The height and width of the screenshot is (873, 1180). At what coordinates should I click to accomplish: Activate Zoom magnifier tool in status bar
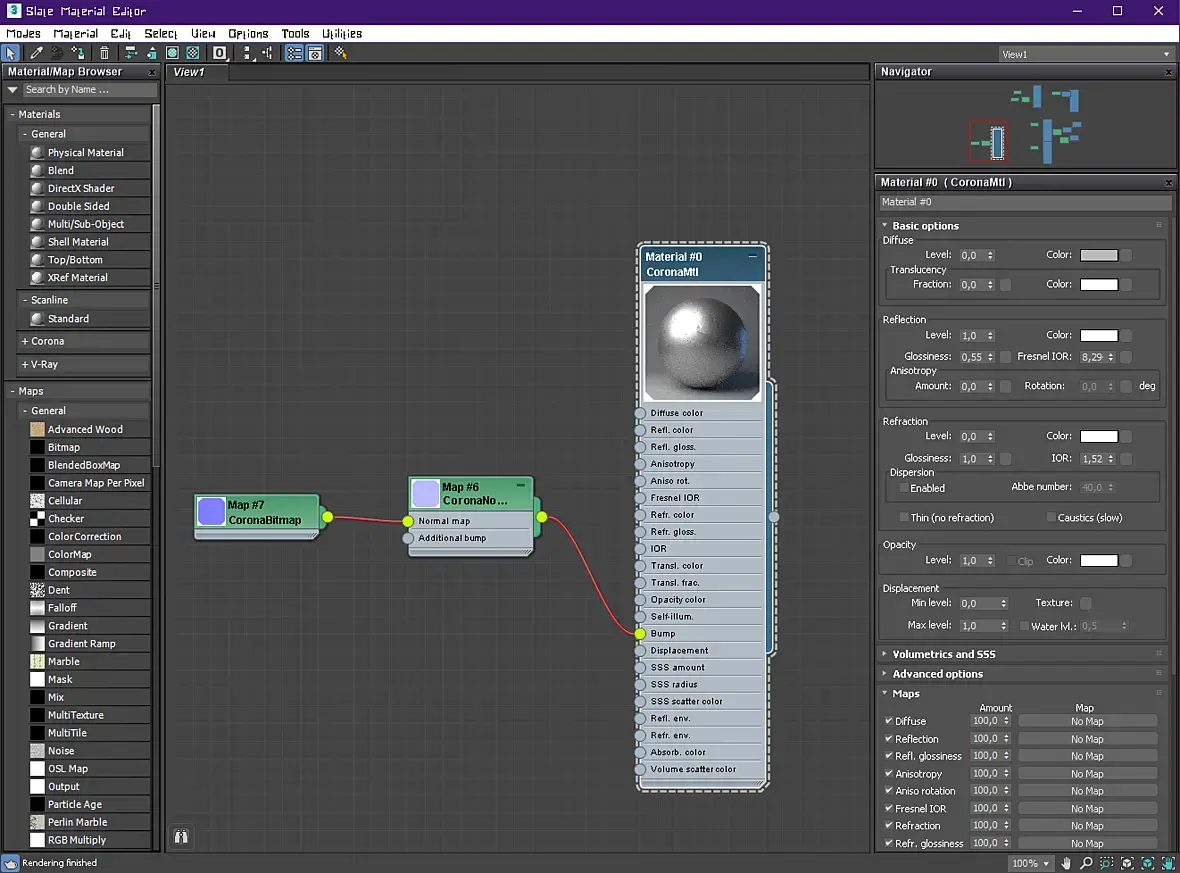point(1086,863)
